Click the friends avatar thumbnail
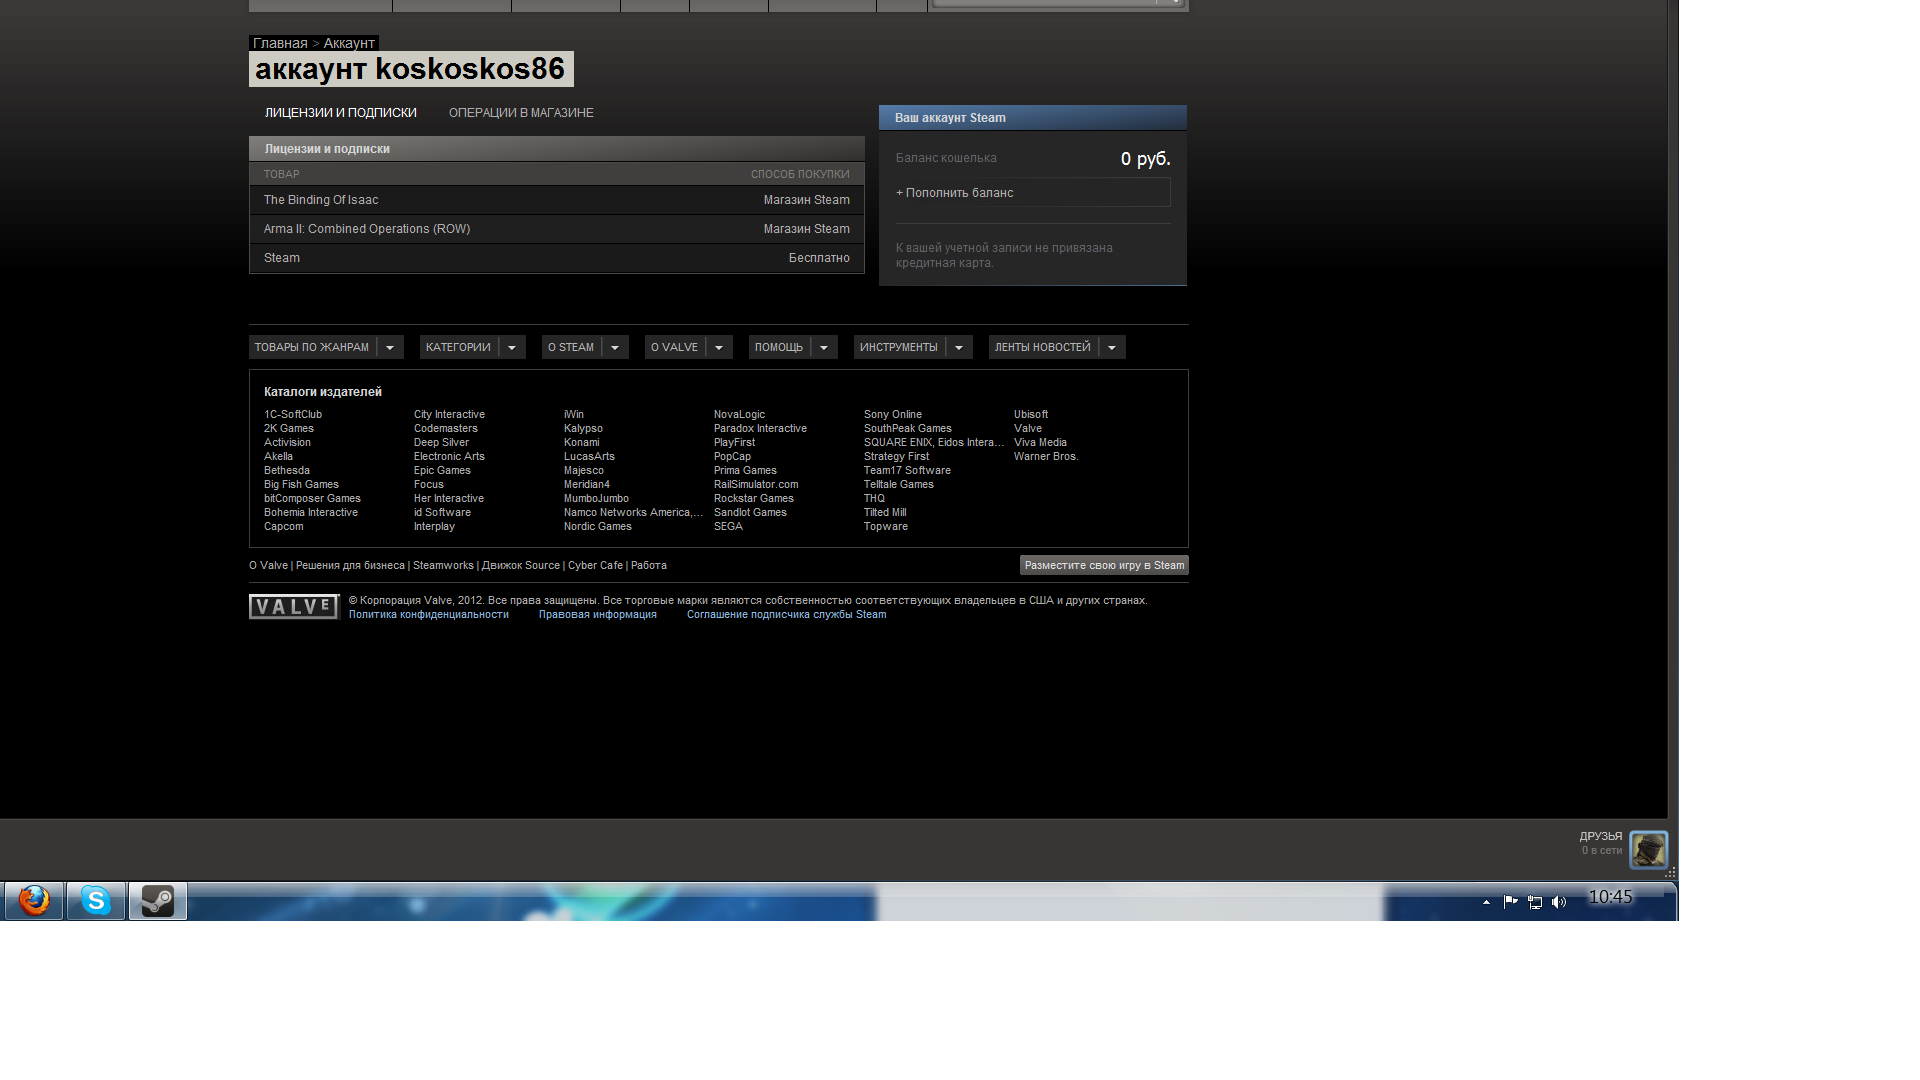Image resolution: width=1920 pixels, height=1080 pixels. pos(1648,850)
